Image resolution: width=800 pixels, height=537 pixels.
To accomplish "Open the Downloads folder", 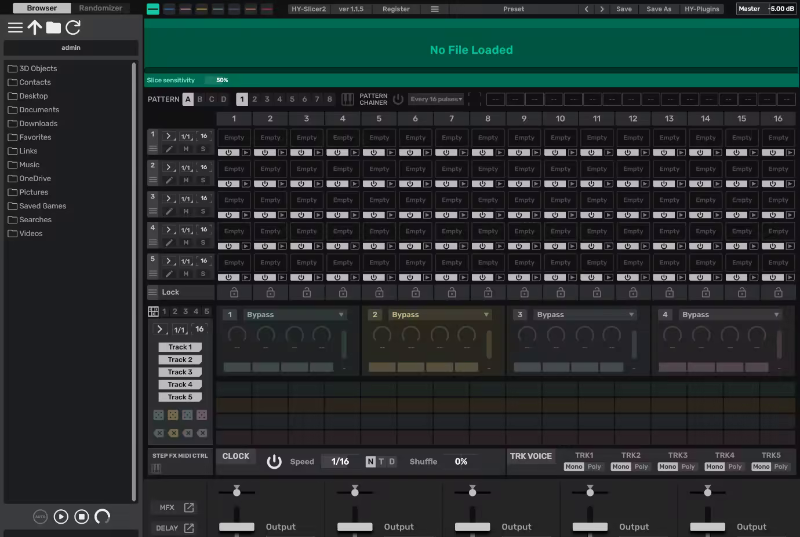I will coord(38,123).
